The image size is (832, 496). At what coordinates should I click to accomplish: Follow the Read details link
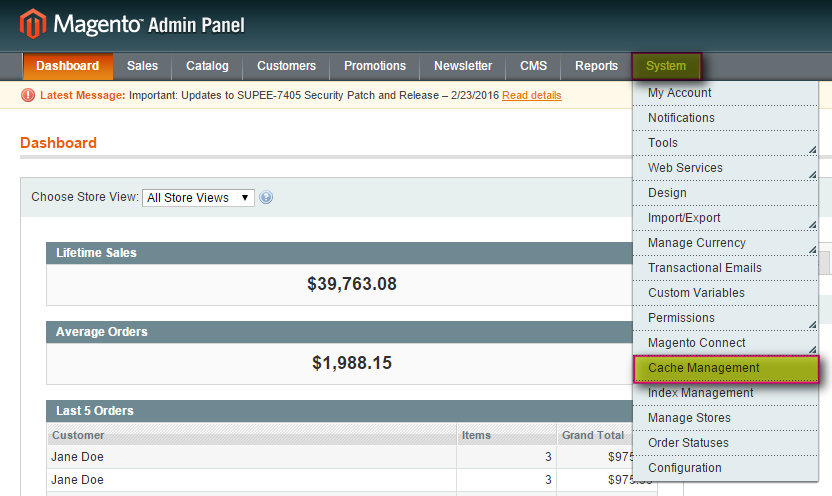tap(532, 95)
